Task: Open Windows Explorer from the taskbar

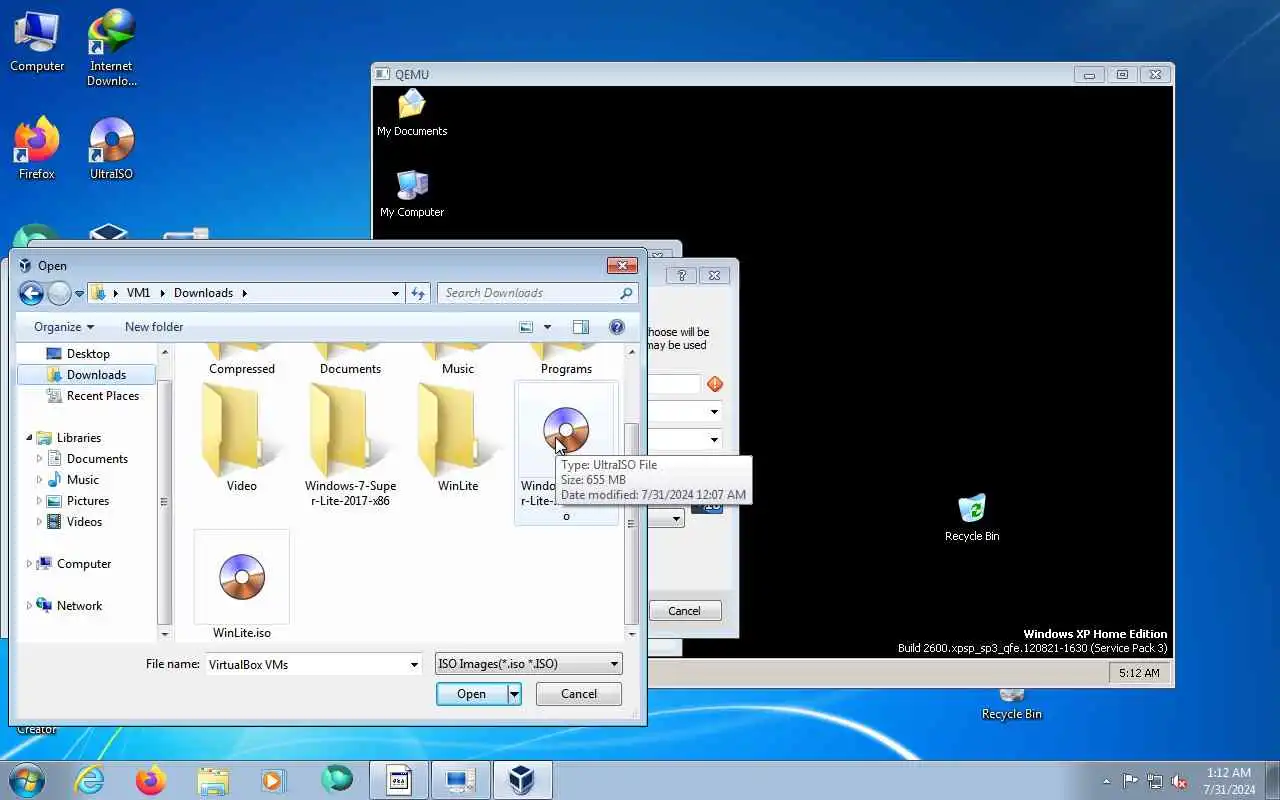Action: click(x=213, y=780)
